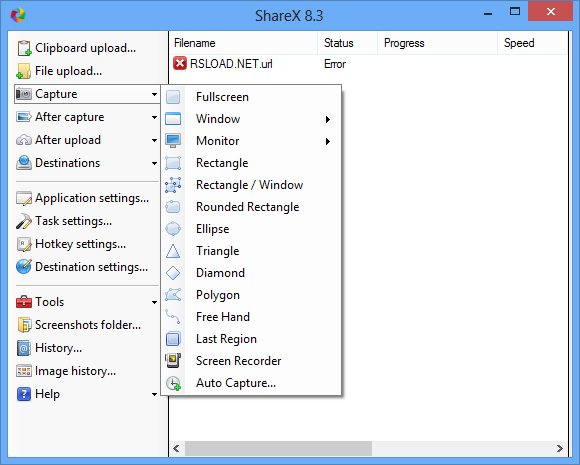Expand the Tools dropdown arrow
Image resolution: width=580 pixels, height=465 pixels.
154,302
